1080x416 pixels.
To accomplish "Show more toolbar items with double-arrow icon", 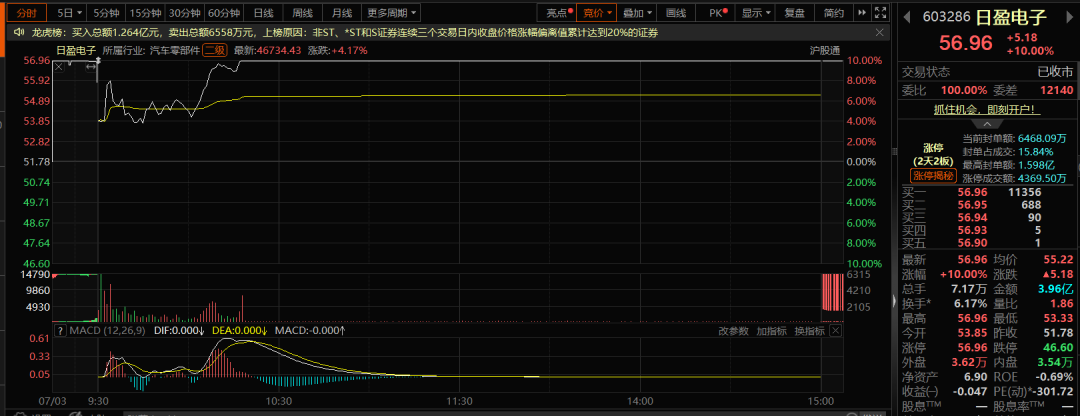I will [x=862, y=12].
